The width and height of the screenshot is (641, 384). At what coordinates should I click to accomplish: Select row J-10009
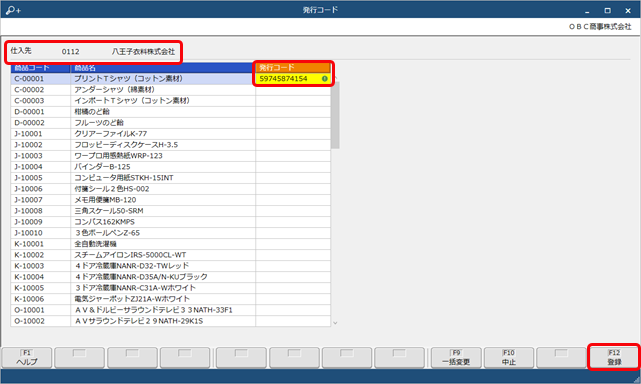[x=170, y=222]
